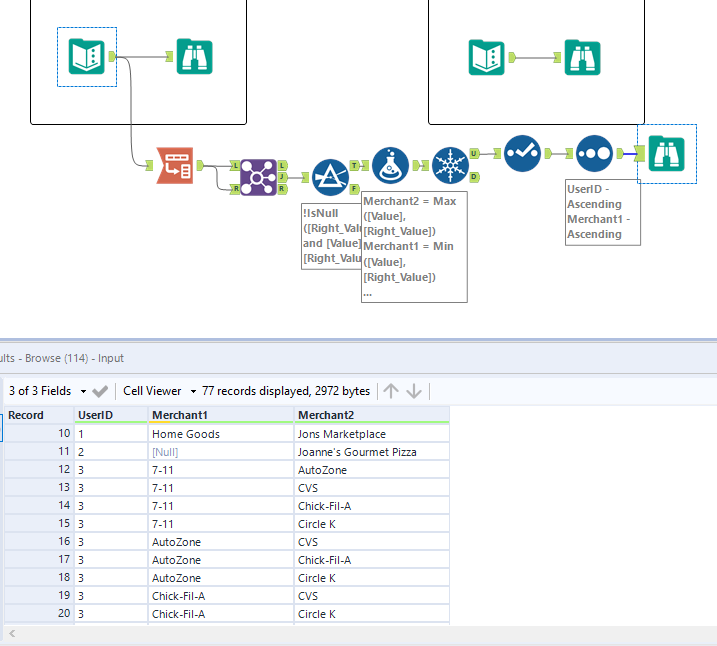Screen dimensions: 717x646
Task: Select the AutoZone cell in record 16
Action: [x=221, y=542]
